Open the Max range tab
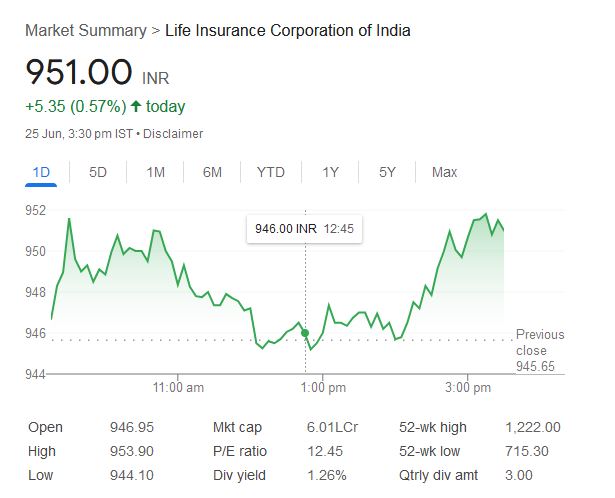The width and height of the screenshot is (615, 498). click(x=444, y=172)
